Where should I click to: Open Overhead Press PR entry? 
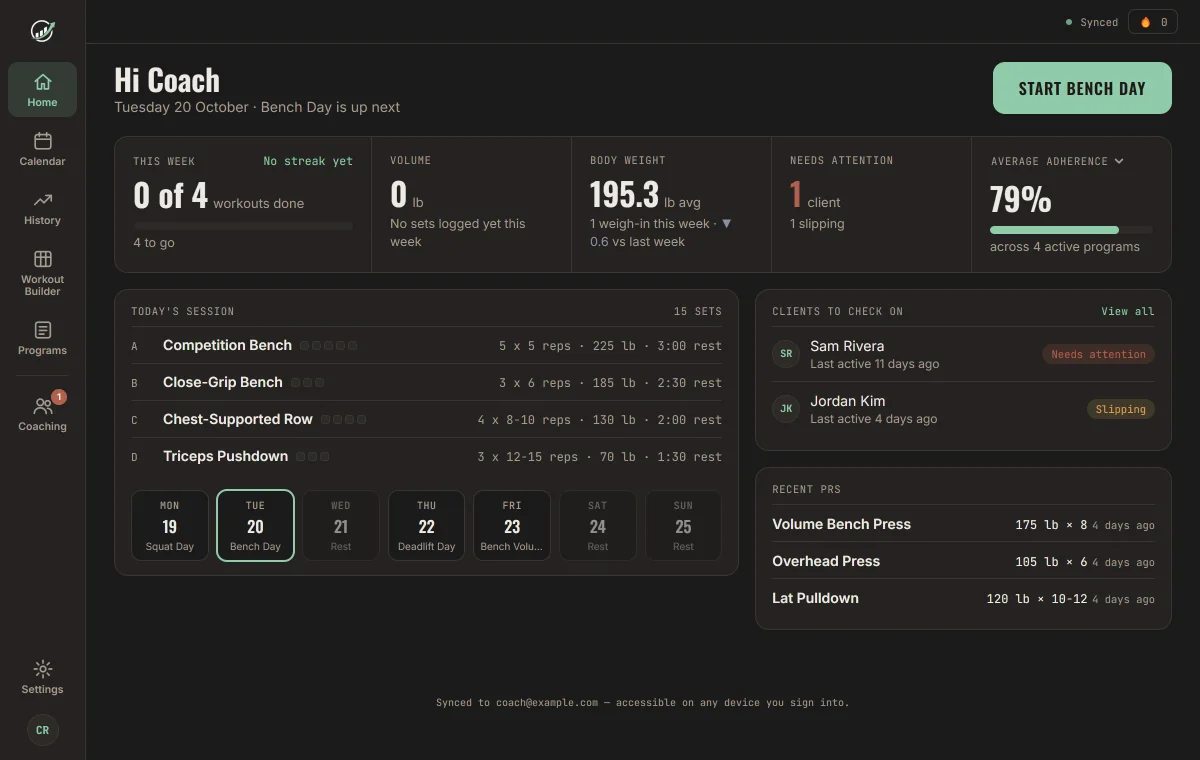(x=963, y=561)
